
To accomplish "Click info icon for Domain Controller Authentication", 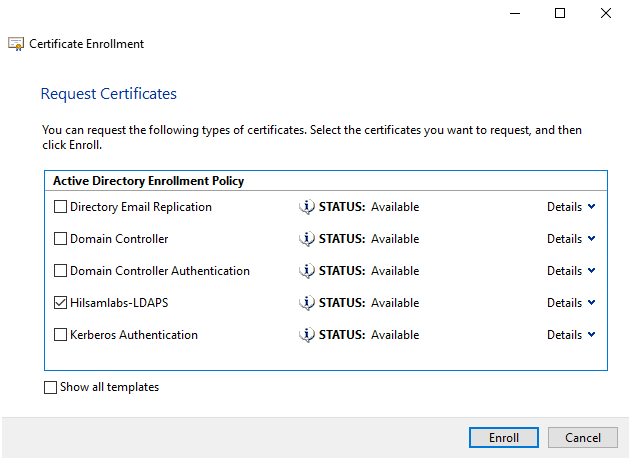I will (307, 271).
